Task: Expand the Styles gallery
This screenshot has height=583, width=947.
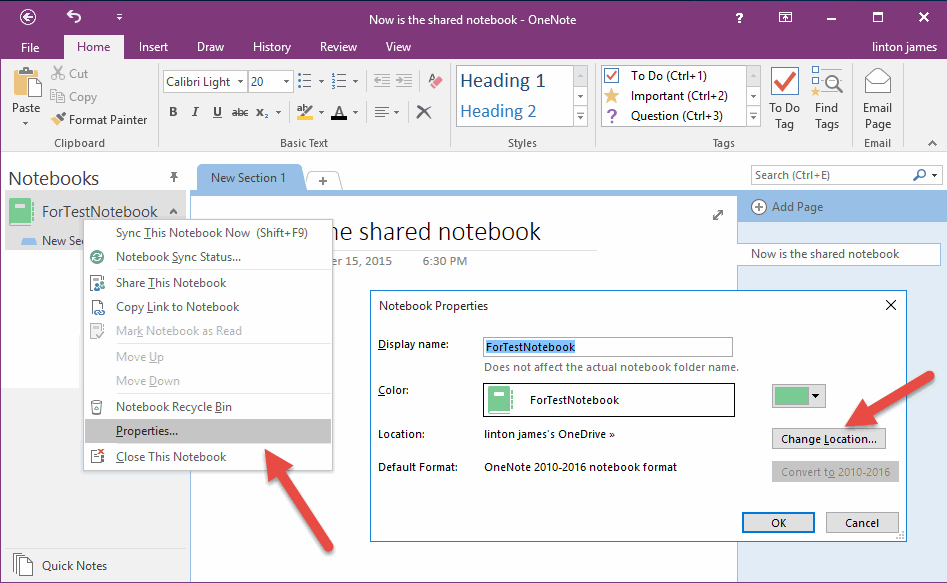Action: (x=580, y=117)
